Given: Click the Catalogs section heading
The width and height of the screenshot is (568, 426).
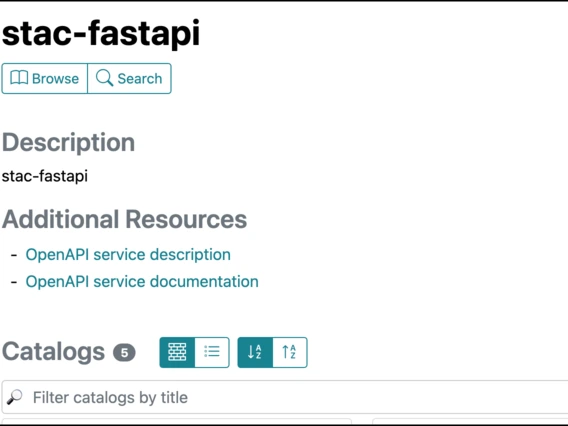Looking at the screenshot, I should (x=53, y=352).
